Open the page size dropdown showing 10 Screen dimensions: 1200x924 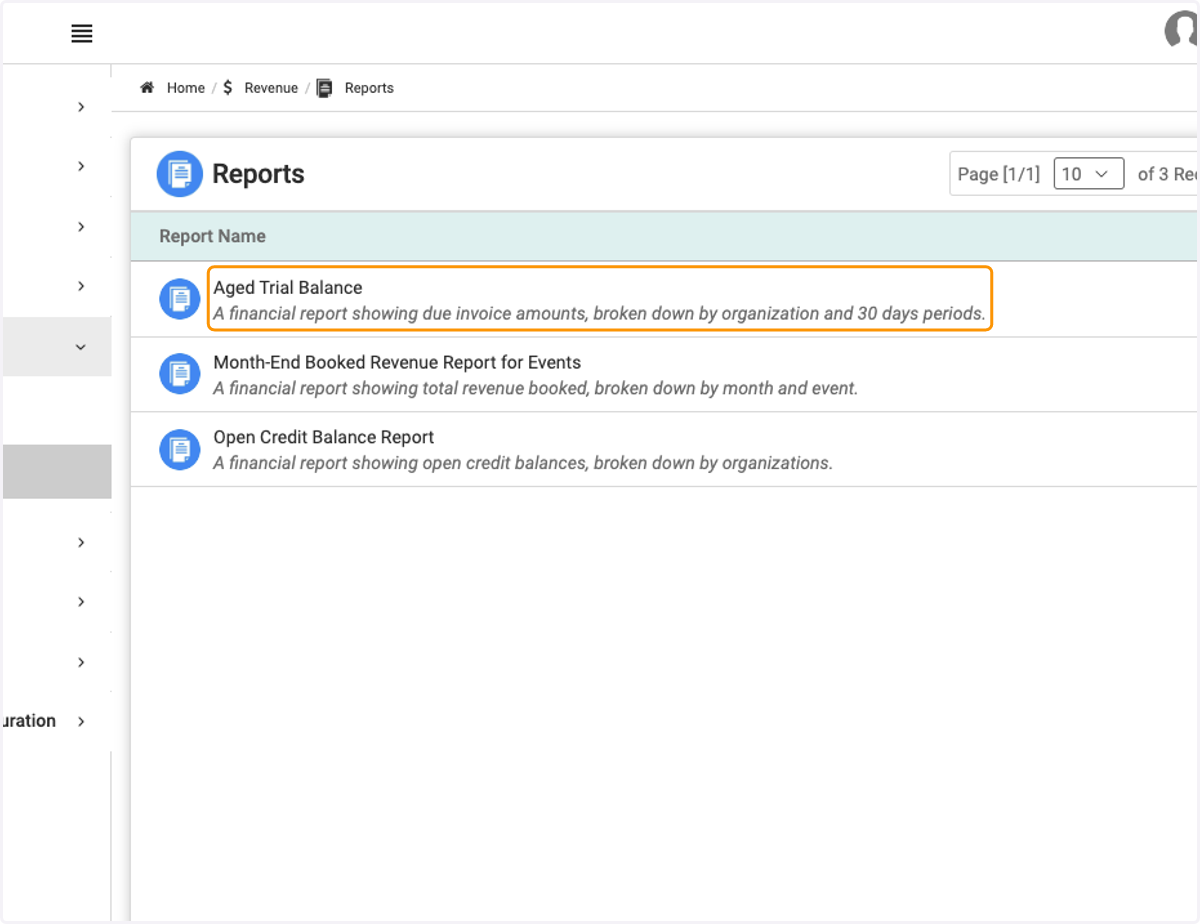tap(1089, 174)
